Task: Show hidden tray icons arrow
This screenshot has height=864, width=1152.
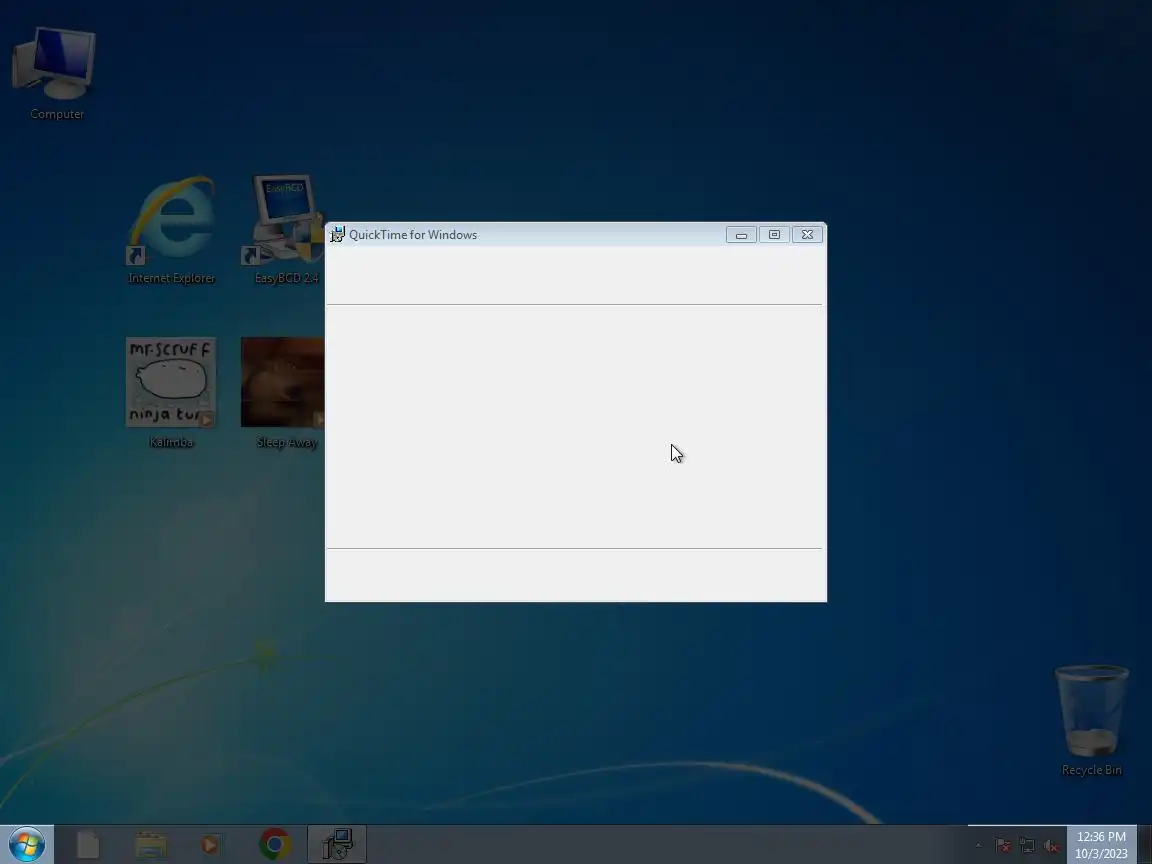Action: click(x=979, y=846)
